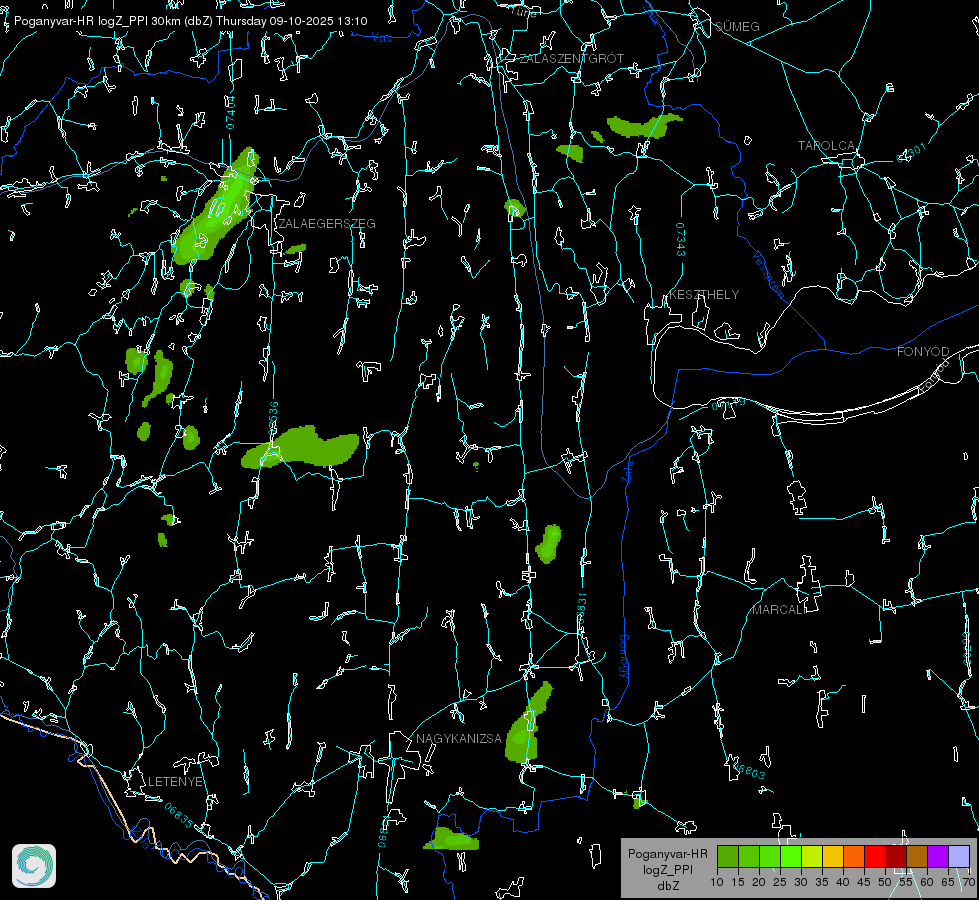Click the road number 06835 label
Viewport: 979px width, 900px height.
[179, 816]
